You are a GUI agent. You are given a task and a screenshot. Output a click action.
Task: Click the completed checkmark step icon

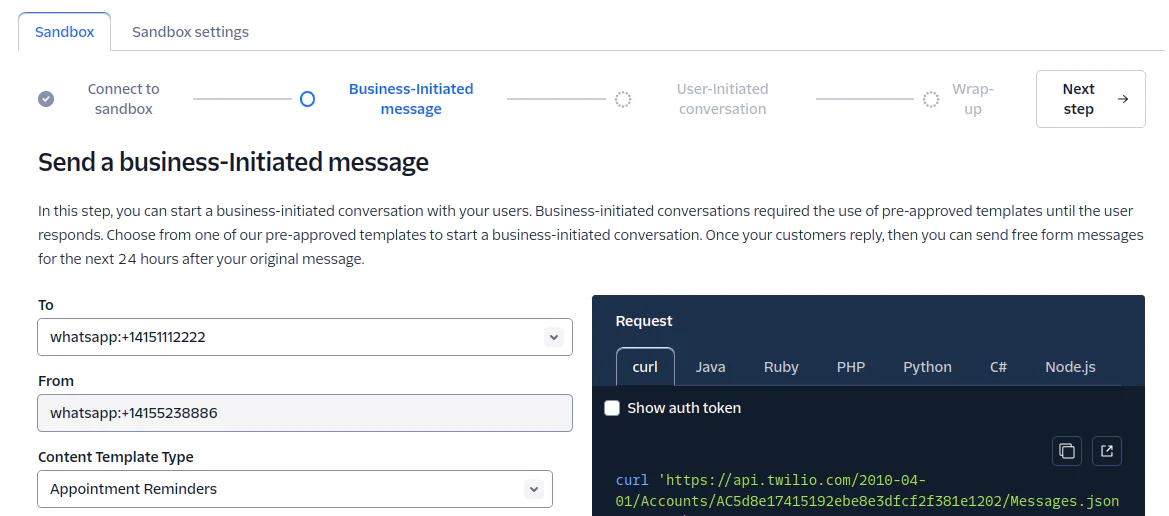pyautogui.click(x=46, y=99)
